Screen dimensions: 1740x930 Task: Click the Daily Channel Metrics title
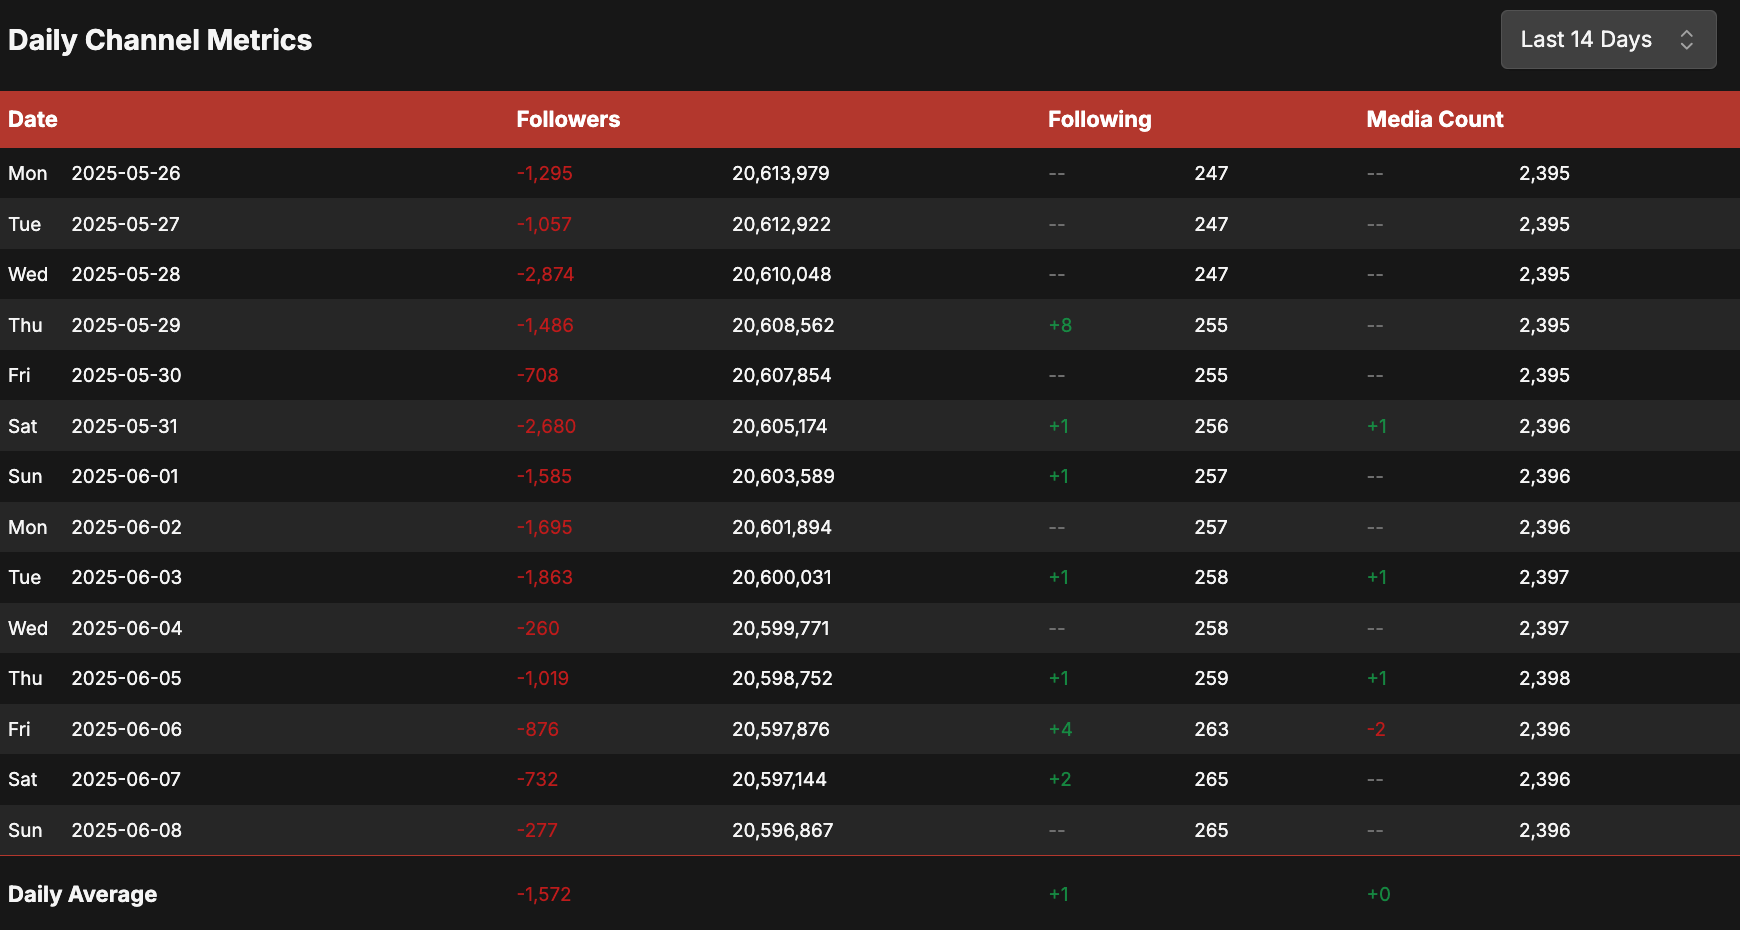[x=160, y=40]
